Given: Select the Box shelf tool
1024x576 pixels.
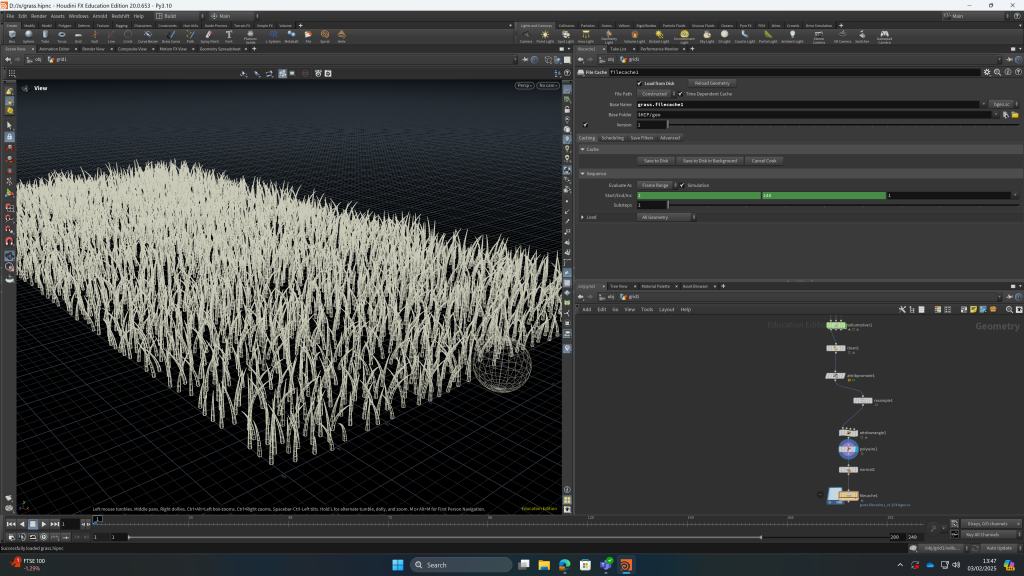Looking at the screenshot, I should (12, 37).
